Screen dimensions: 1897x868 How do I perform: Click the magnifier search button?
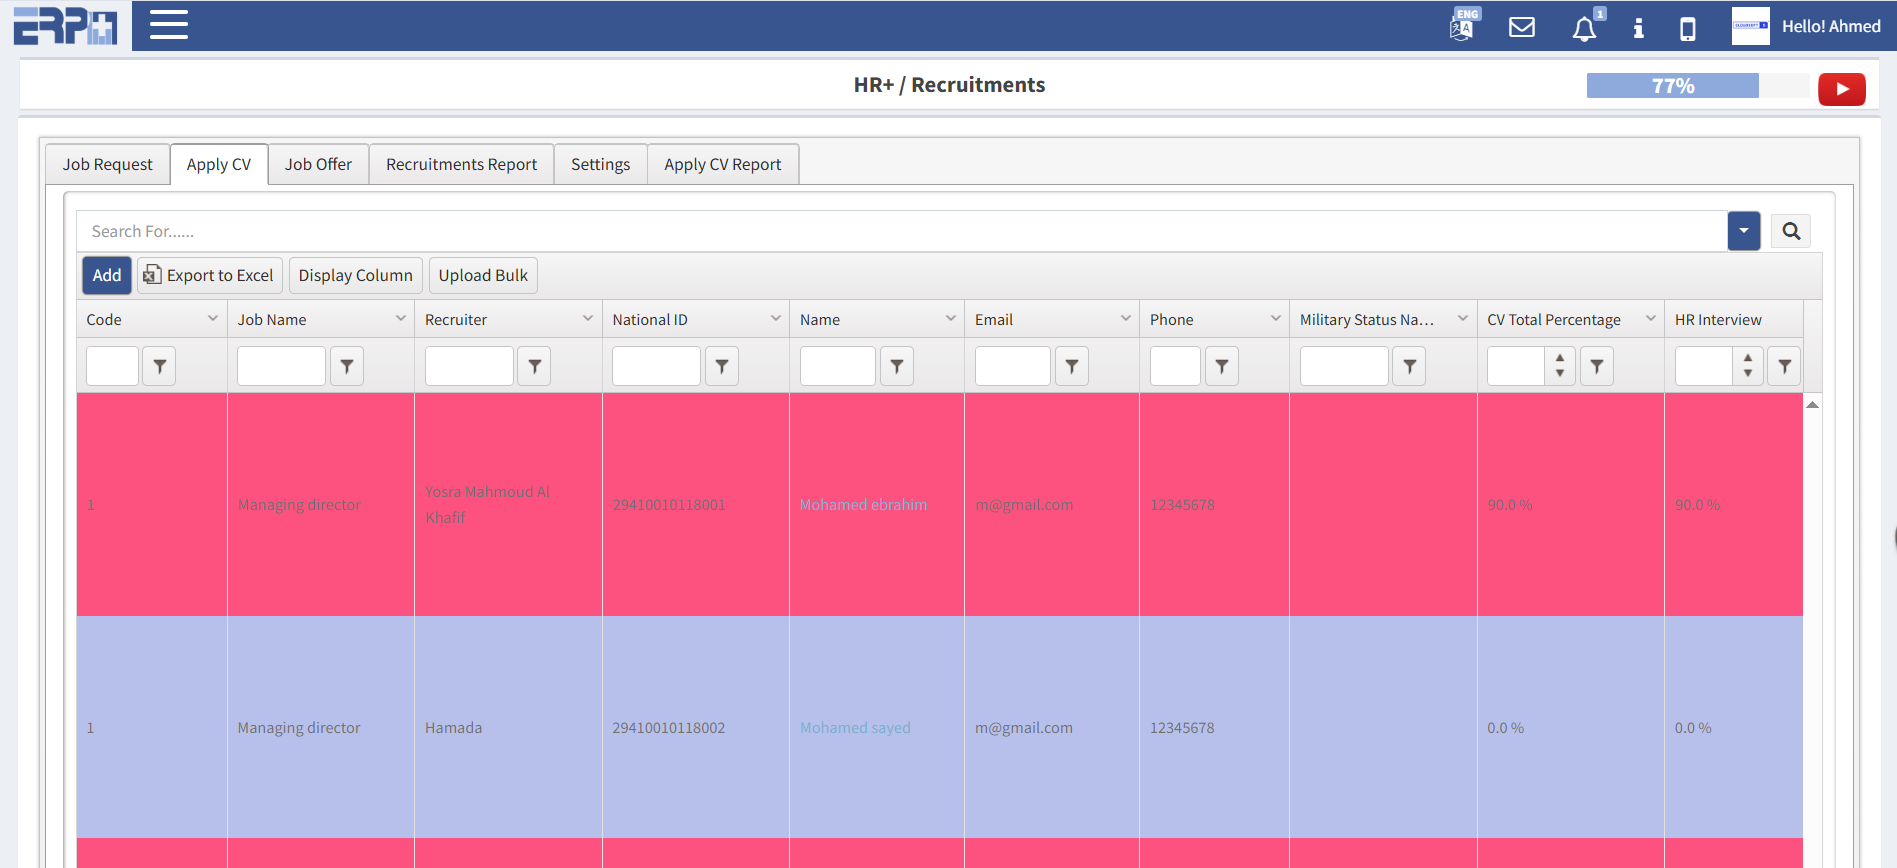pyautogui.click(x=1790, y=231)
